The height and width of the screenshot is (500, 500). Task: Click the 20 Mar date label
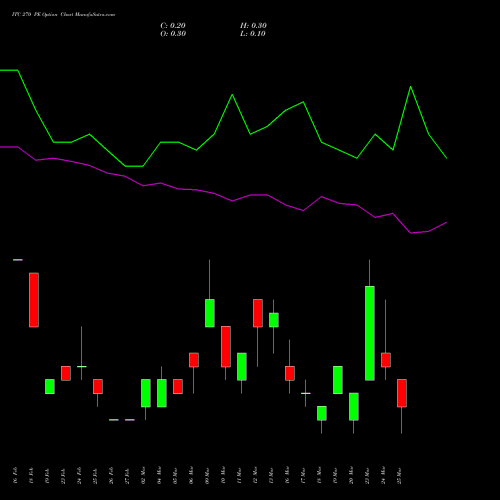pos(351,475)
